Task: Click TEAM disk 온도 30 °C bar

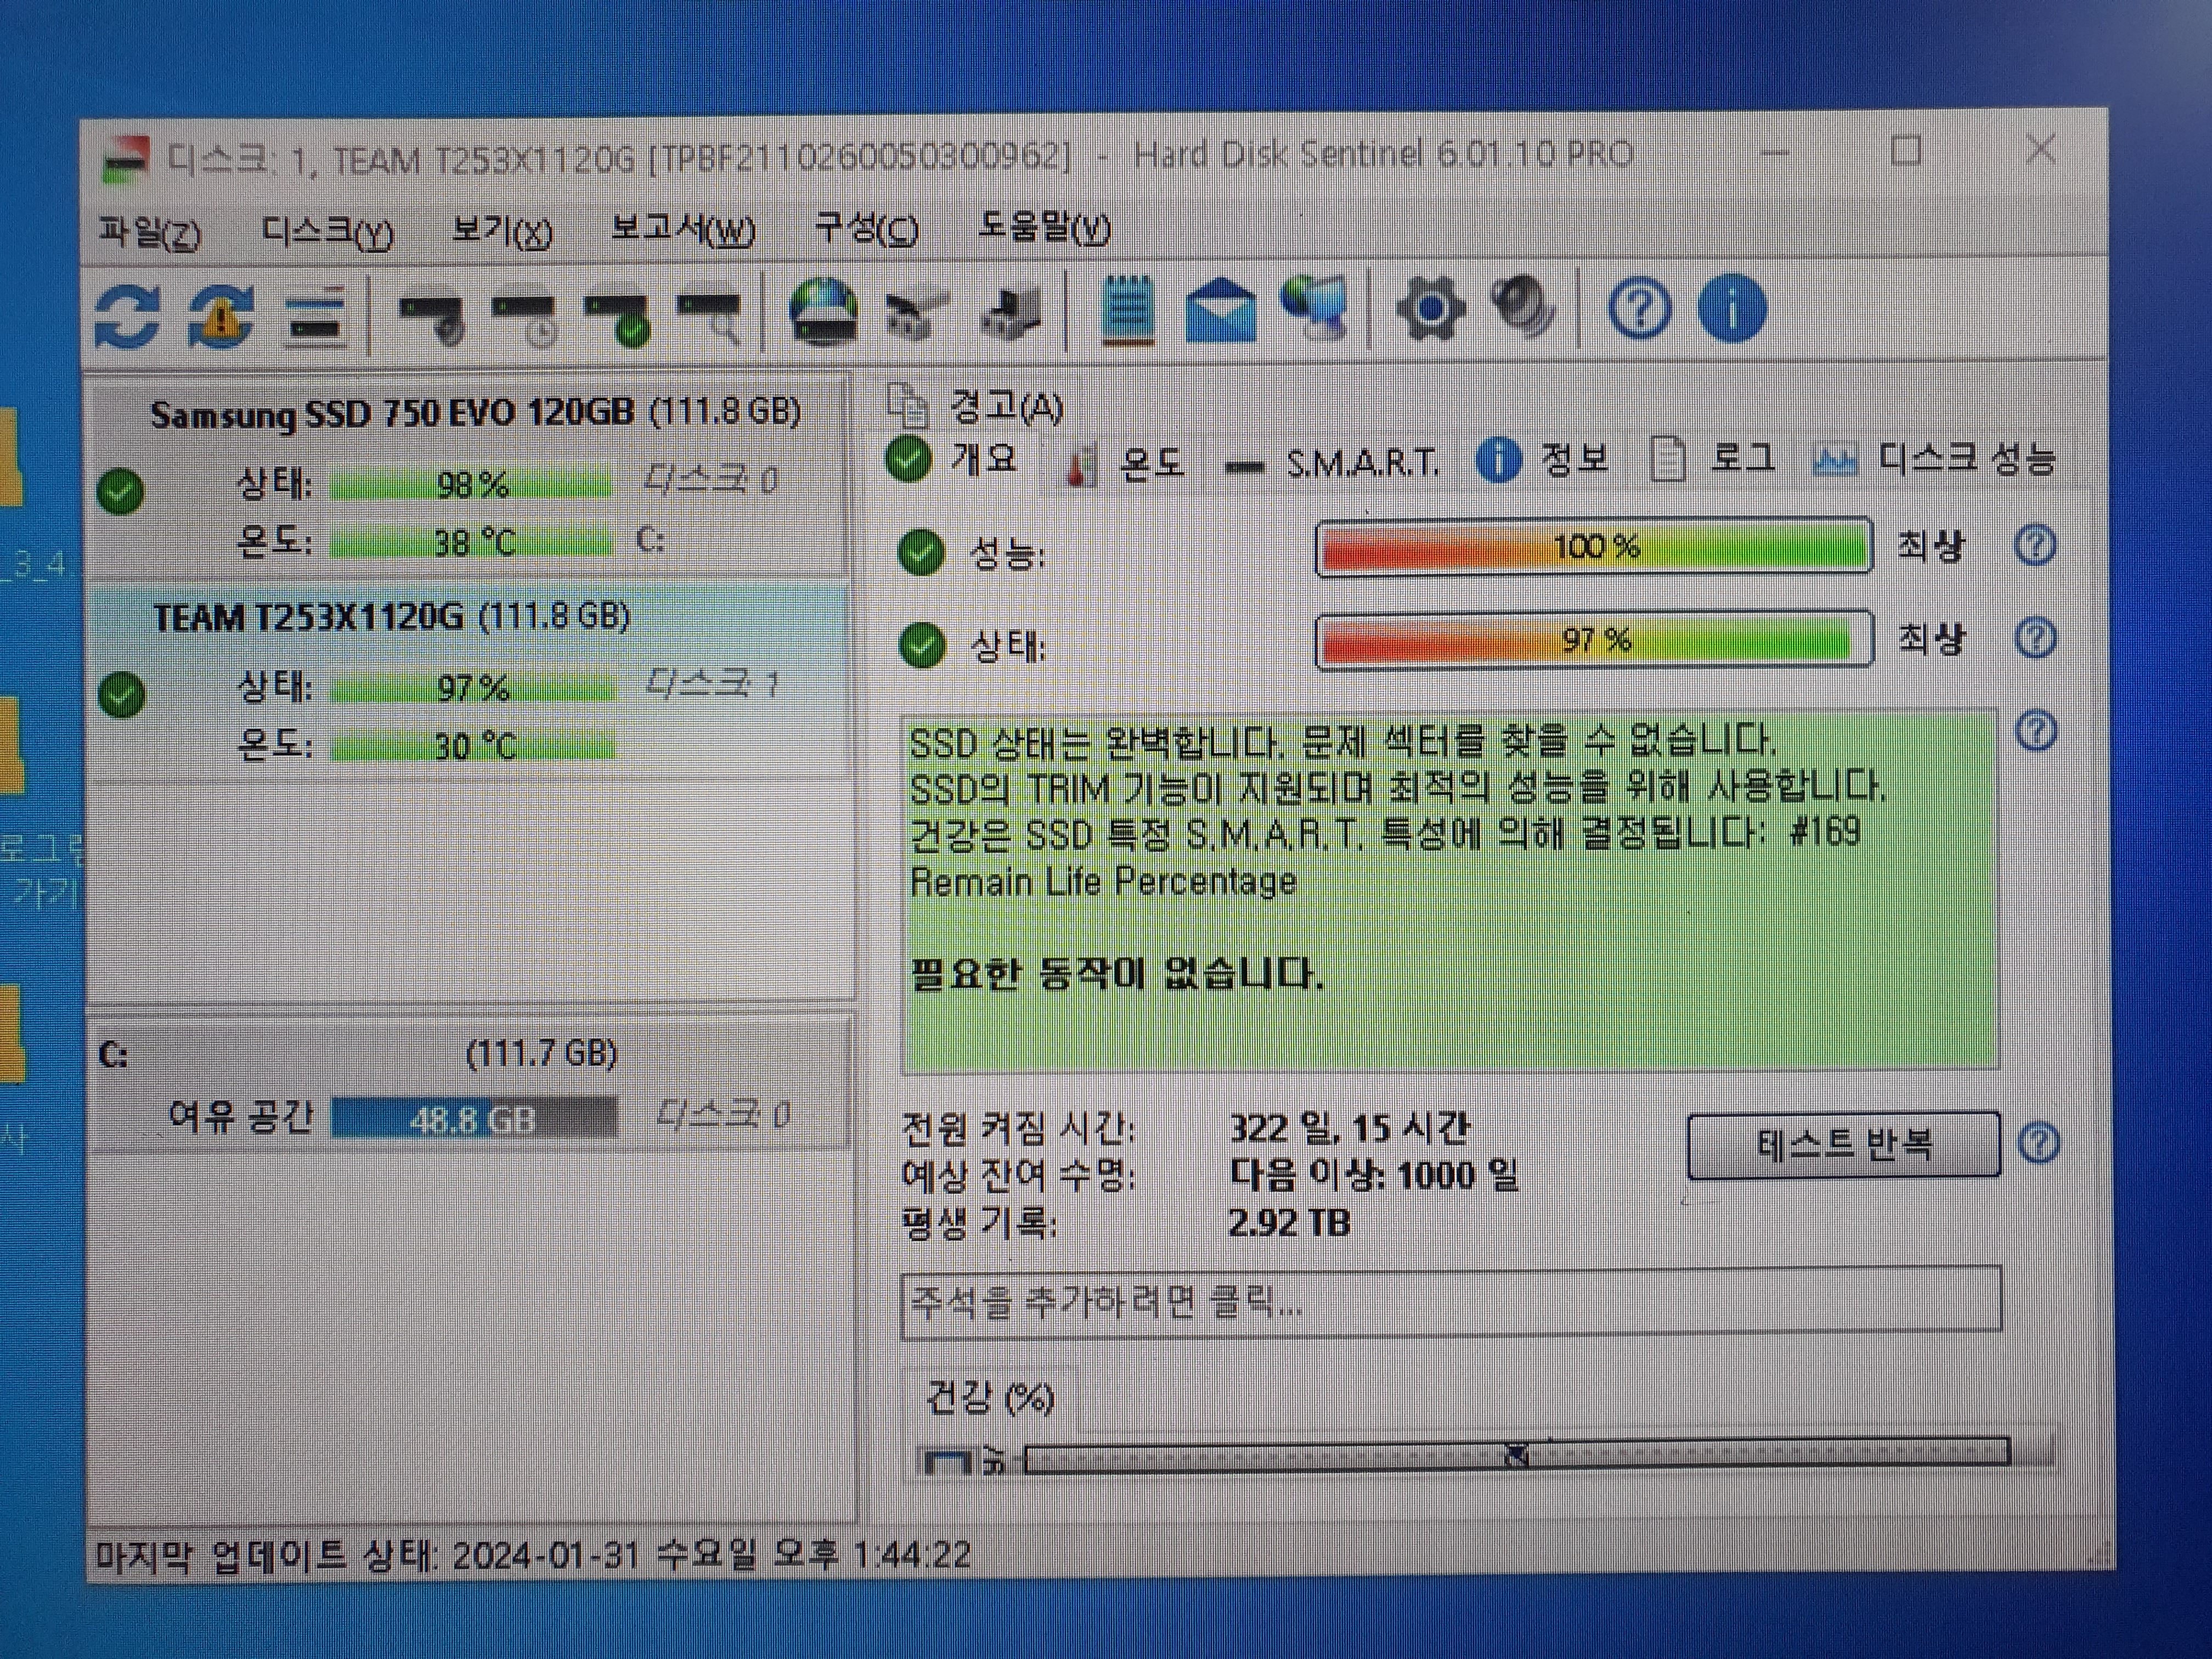Action: tap(473, 746)
